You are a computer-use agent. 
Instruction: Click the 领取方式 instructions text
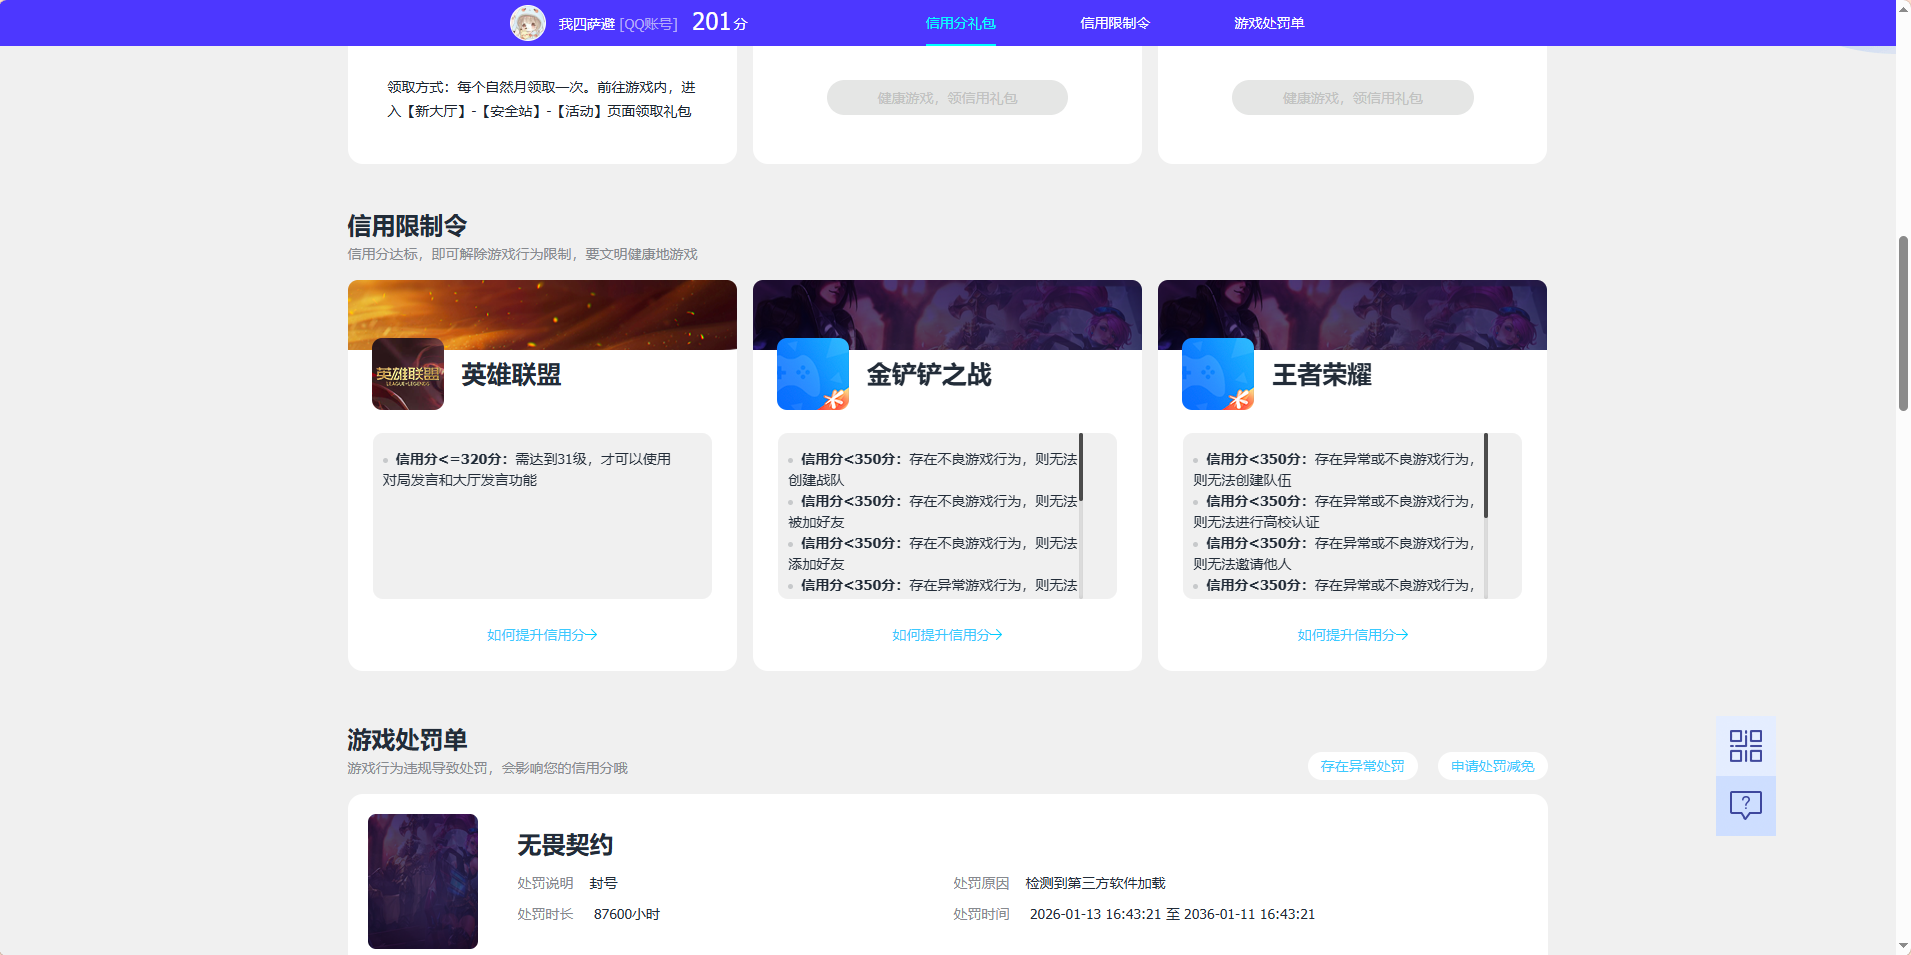pos(541,99)
